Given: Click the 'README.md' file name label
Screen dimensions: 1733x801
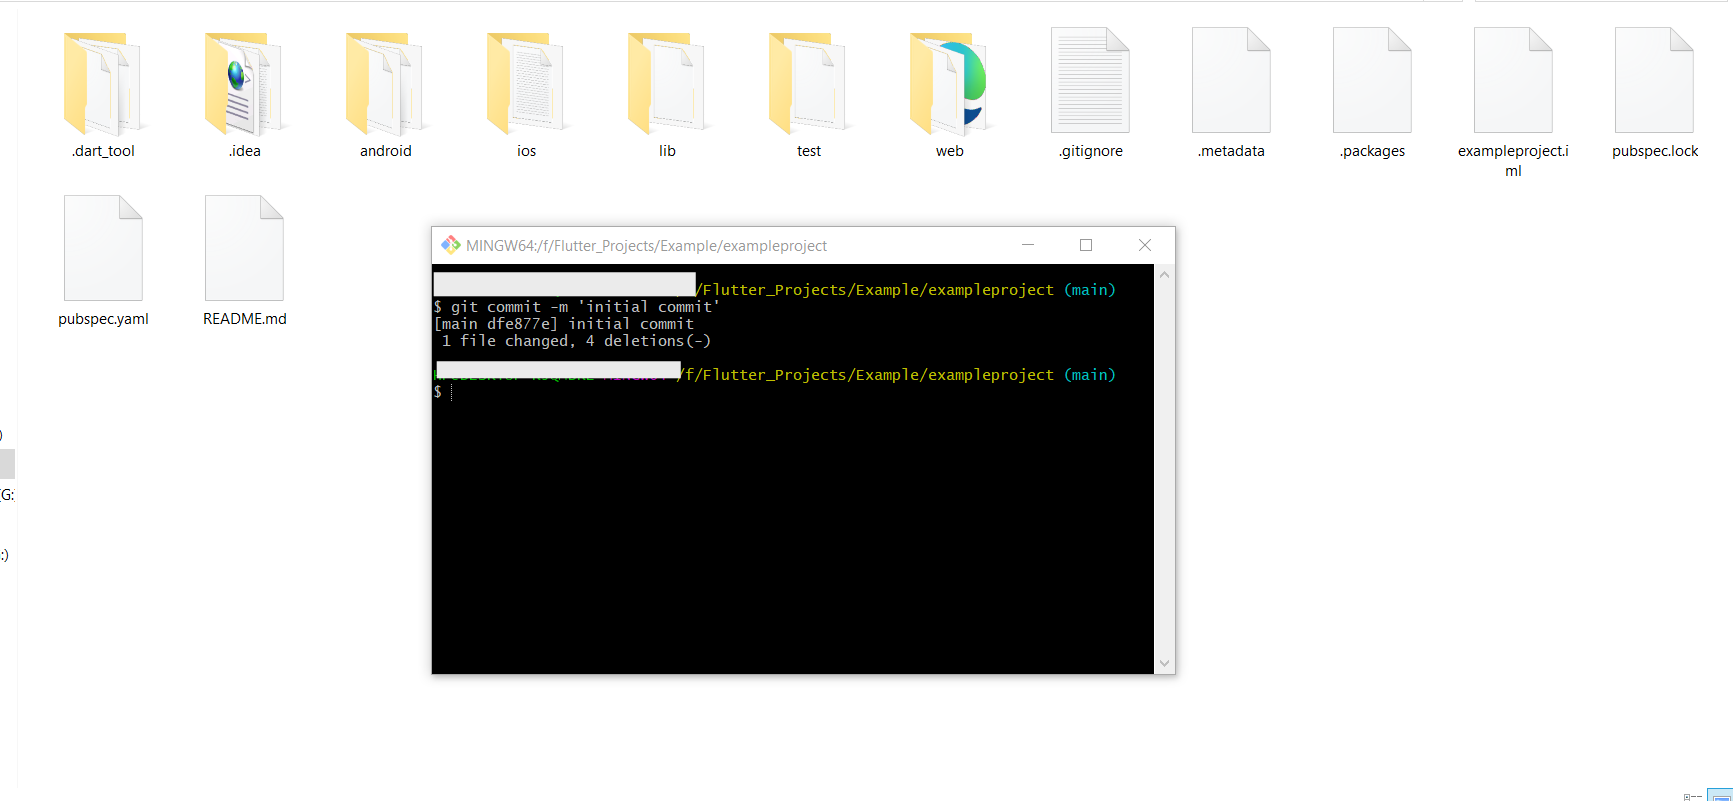Looking at the screenshot, I should click(x=244, y=319).
